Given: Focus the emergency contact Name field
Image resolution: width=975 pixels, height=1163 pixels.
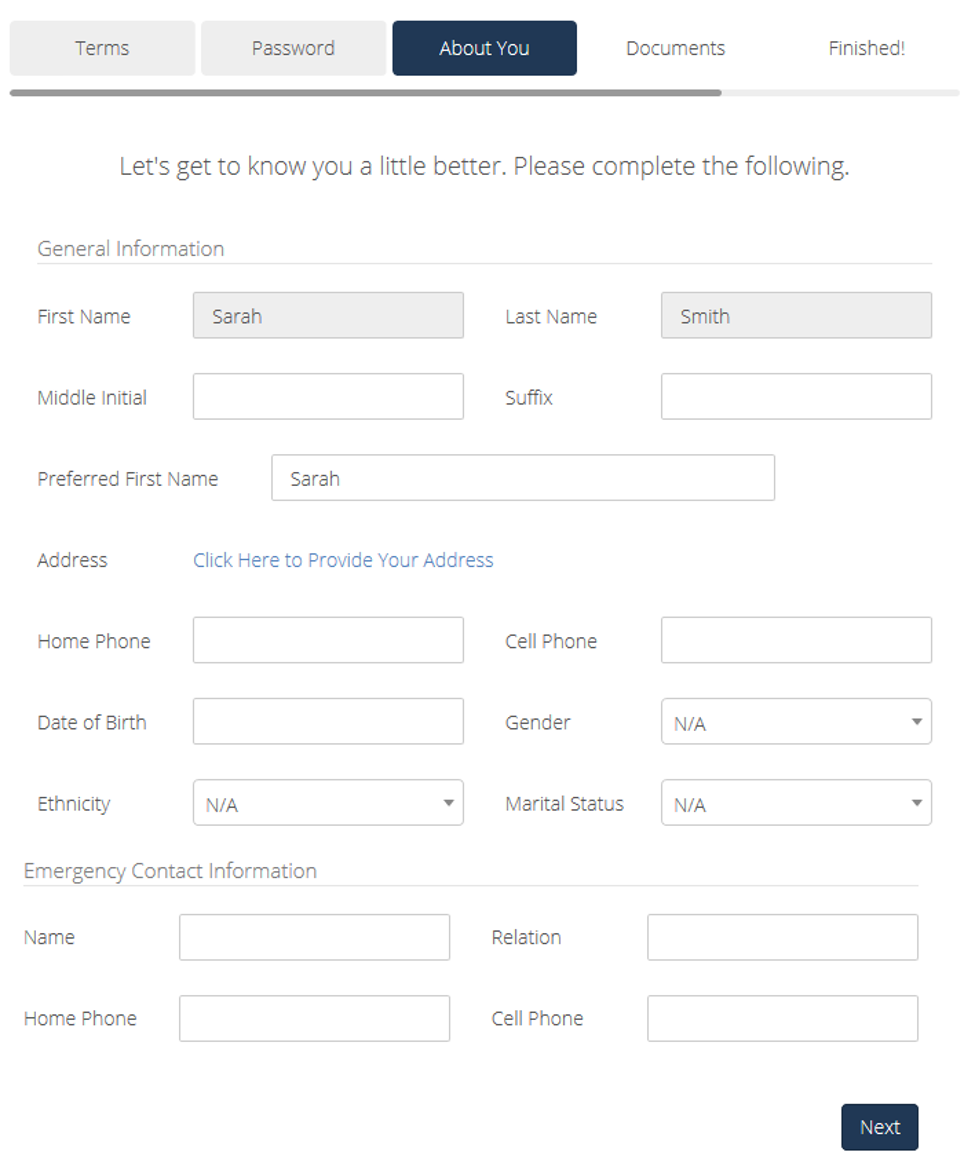Looking at the screenshot, I should (x=314, y=937).
